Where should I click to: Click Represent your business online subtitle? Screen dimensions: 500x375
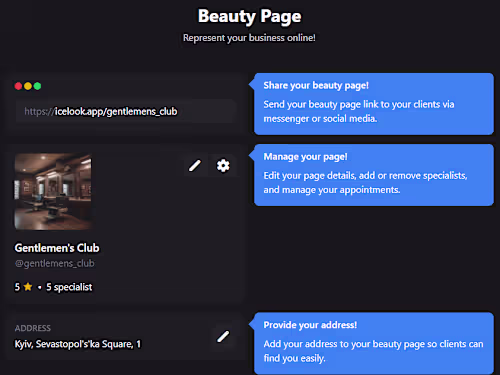point(249,38)
